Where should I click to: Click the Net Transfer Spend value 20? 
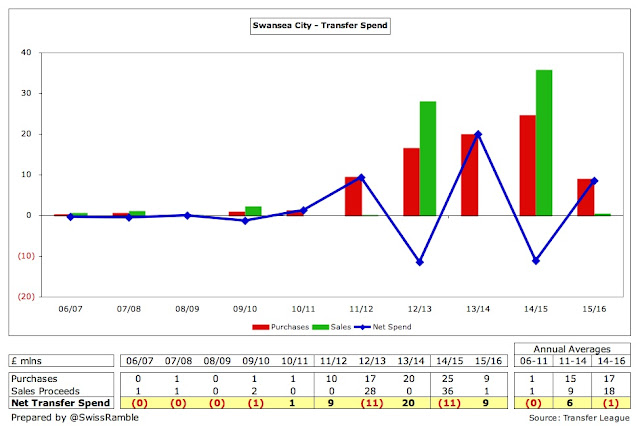click(409, 403)
